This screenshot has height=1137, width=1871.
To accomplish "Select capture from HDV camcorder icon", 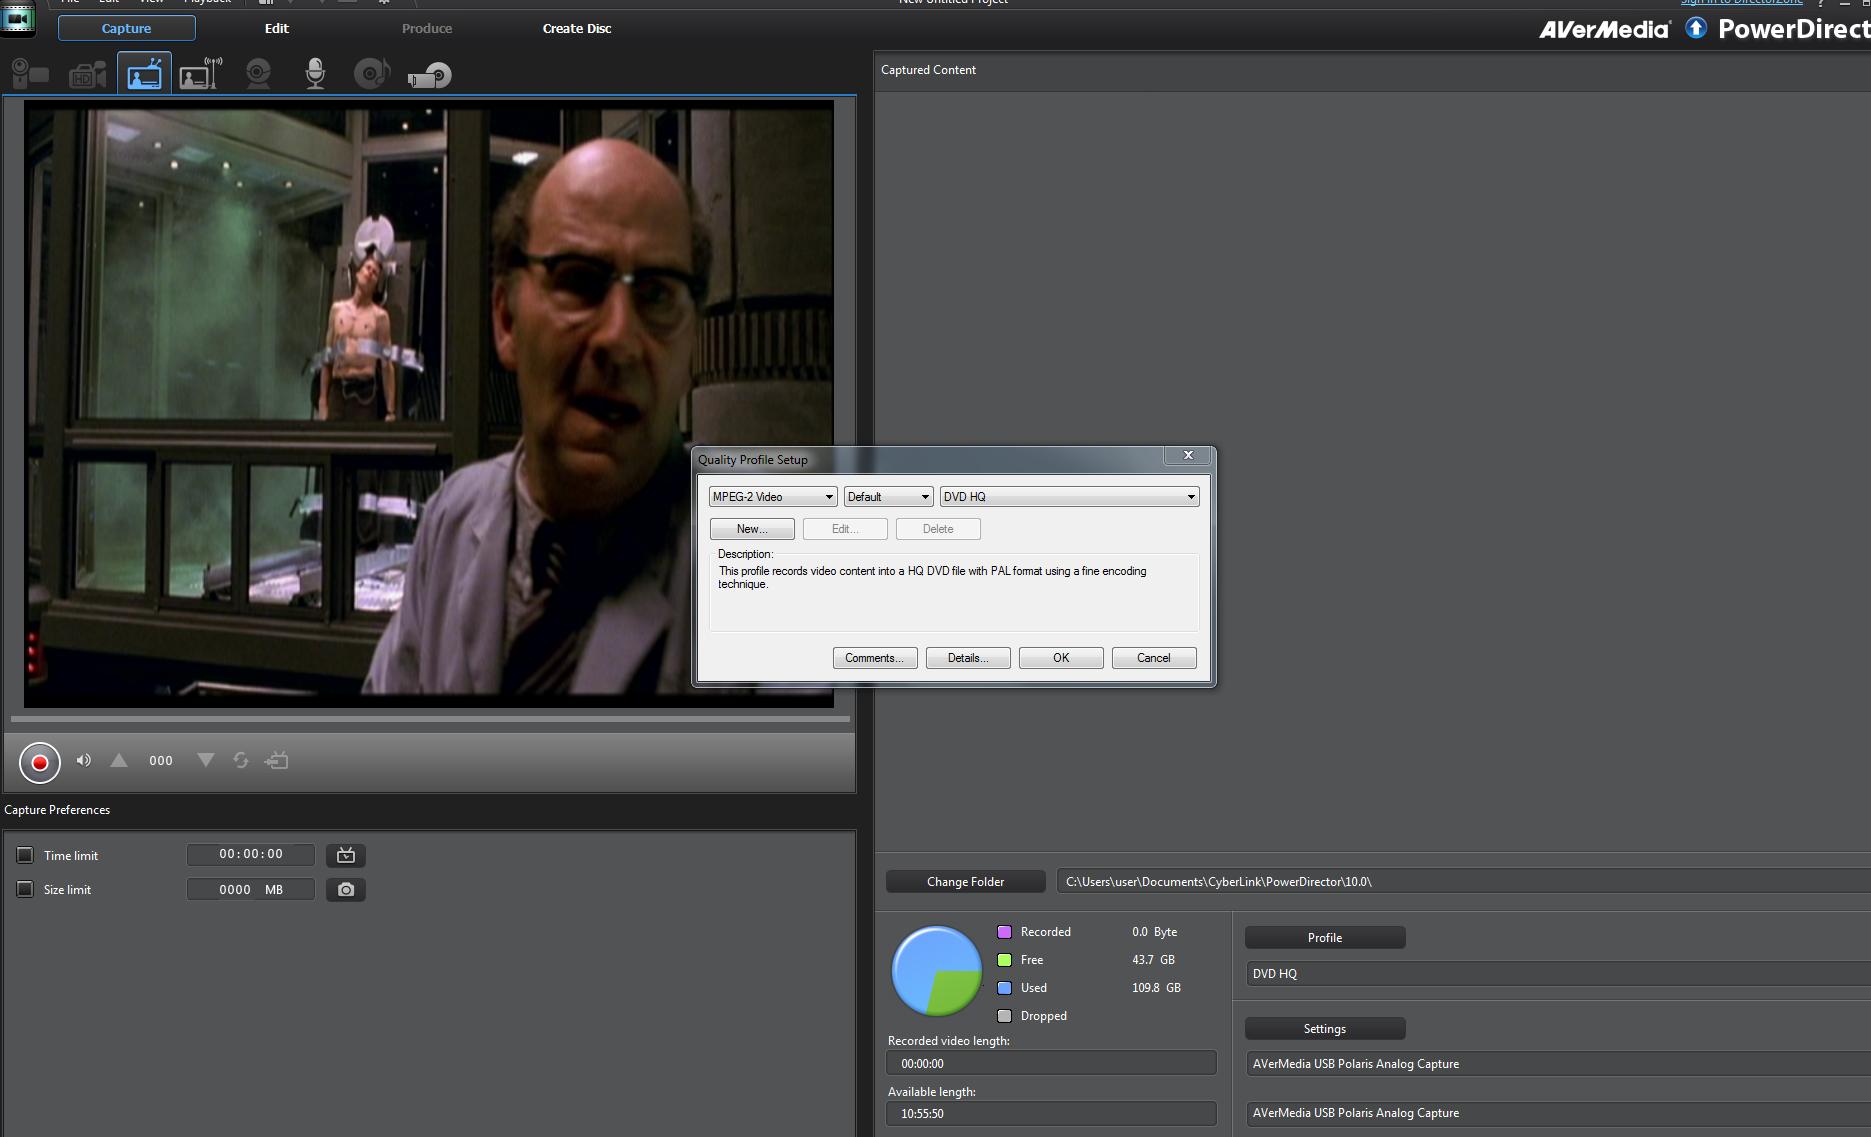I will [88, 74].
